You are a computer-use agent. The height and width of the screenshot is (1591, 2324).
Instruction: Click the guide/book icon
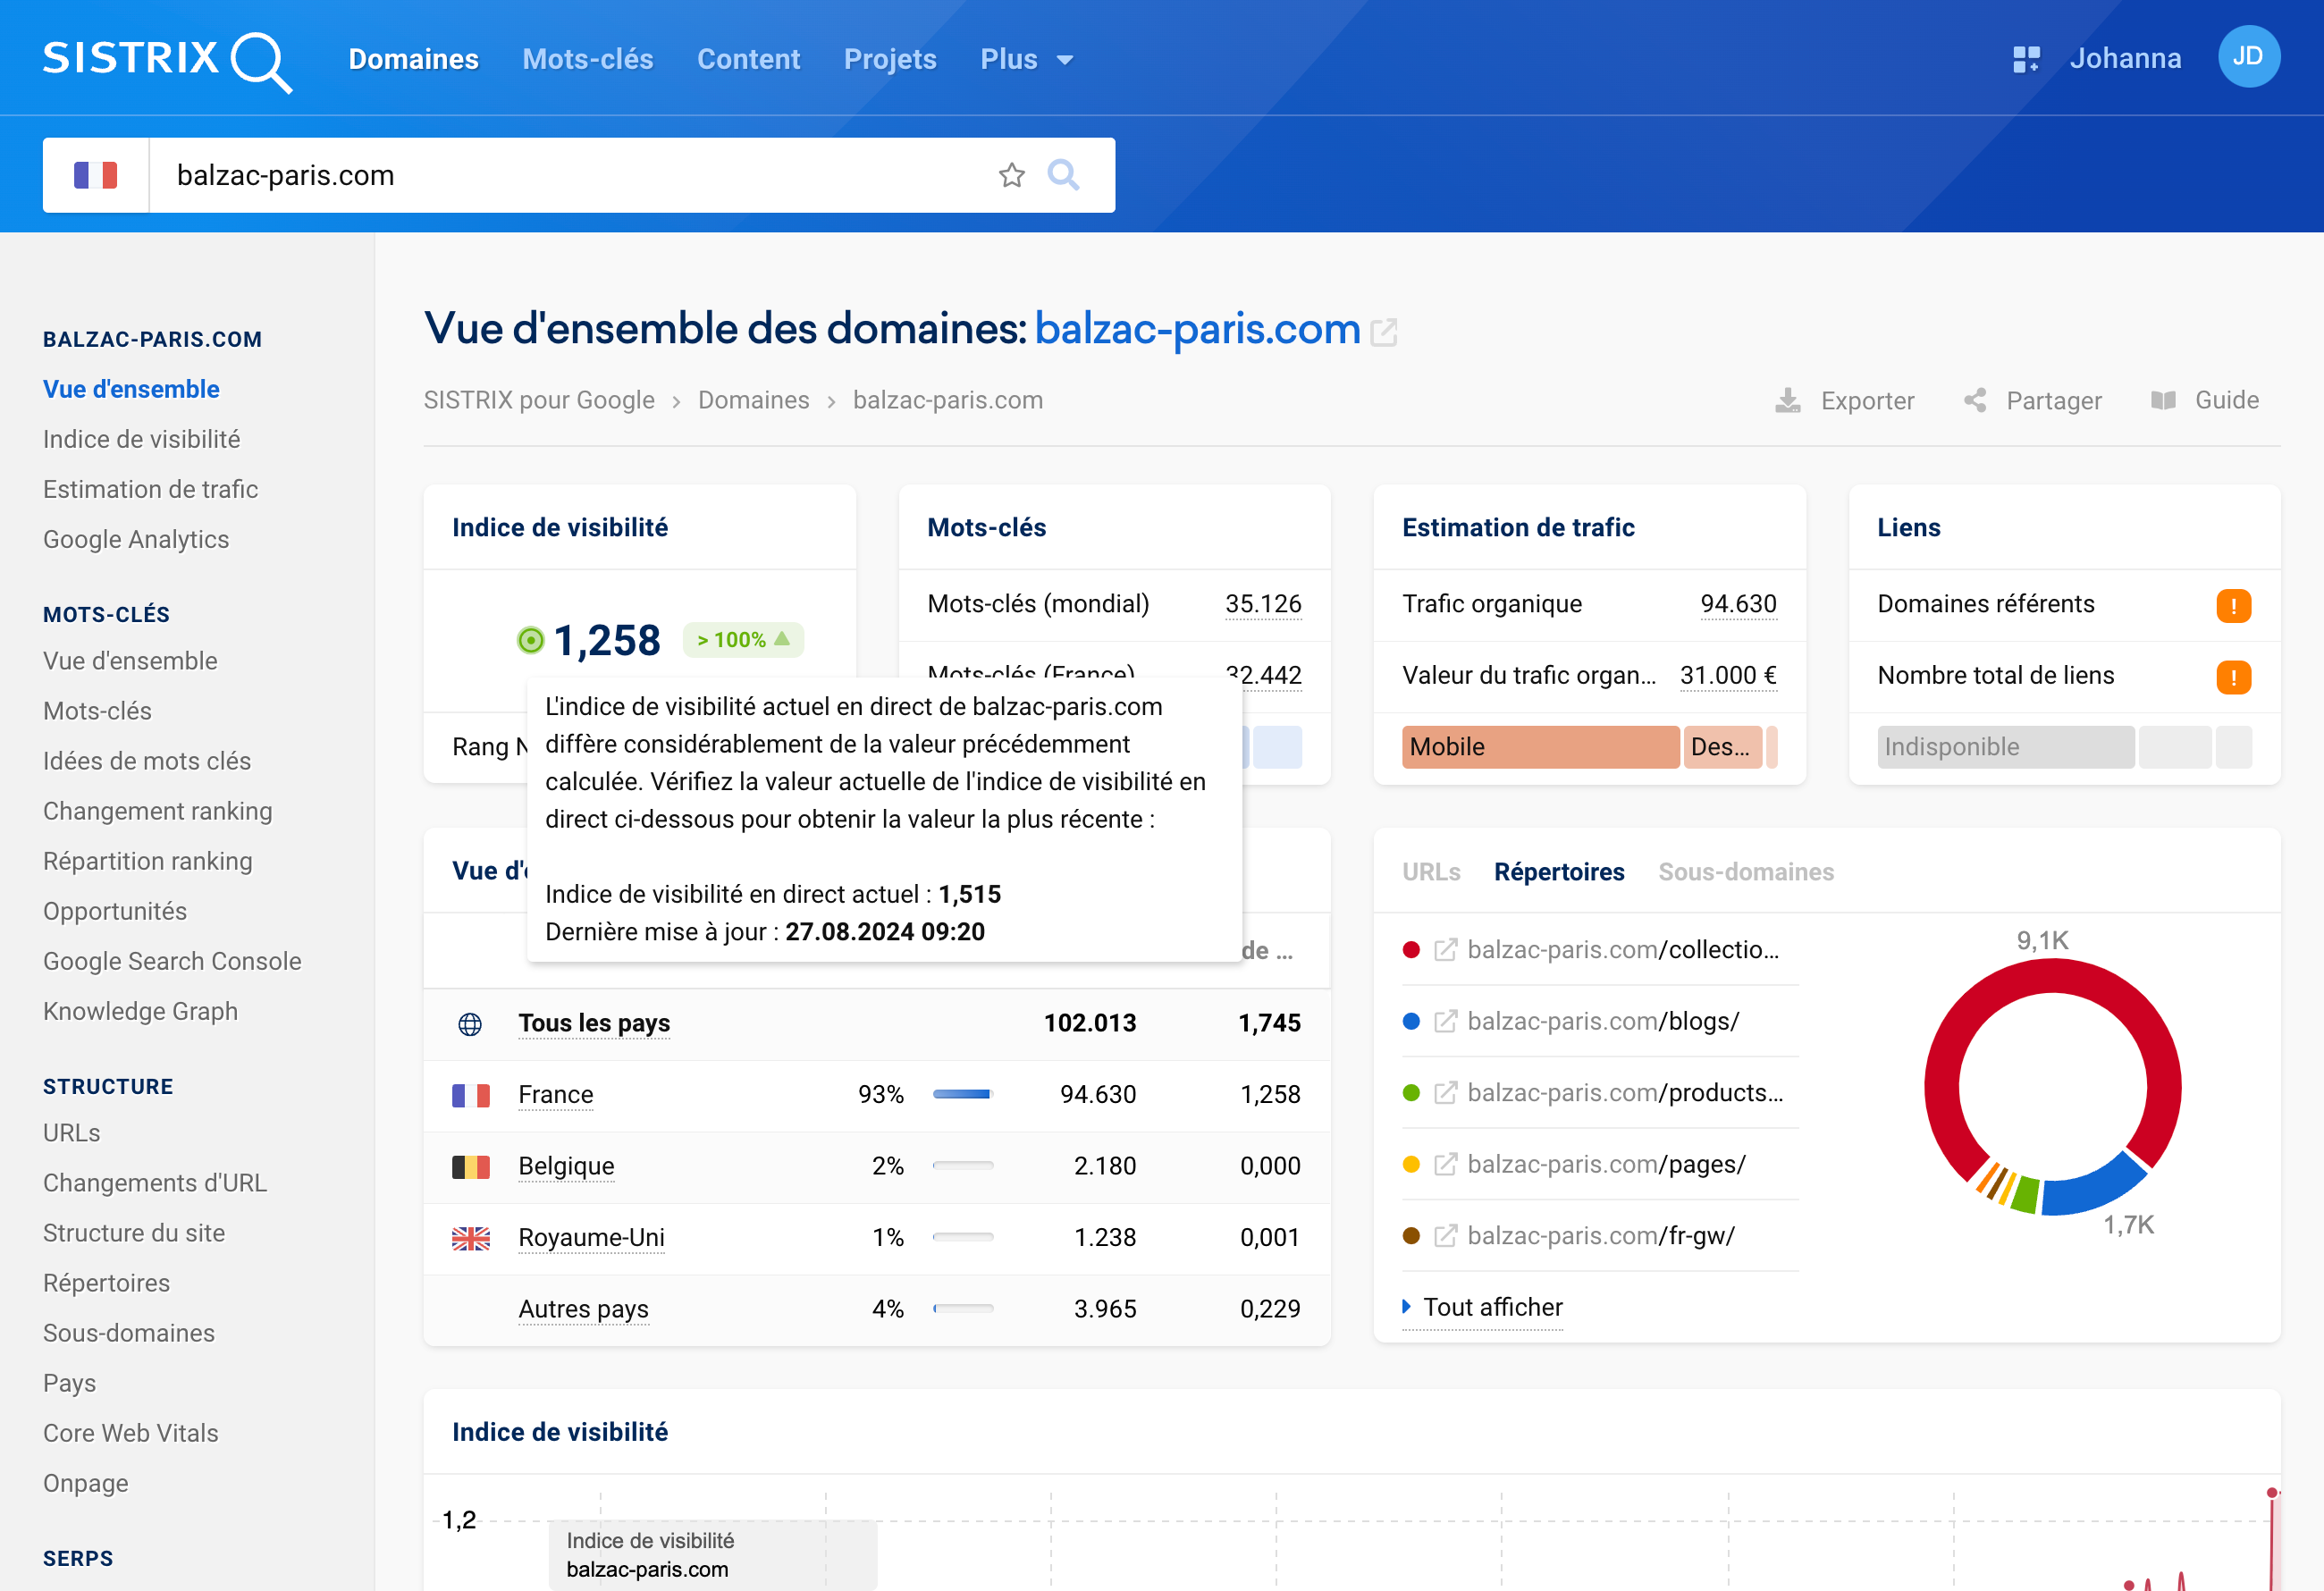coord(2163,400)
